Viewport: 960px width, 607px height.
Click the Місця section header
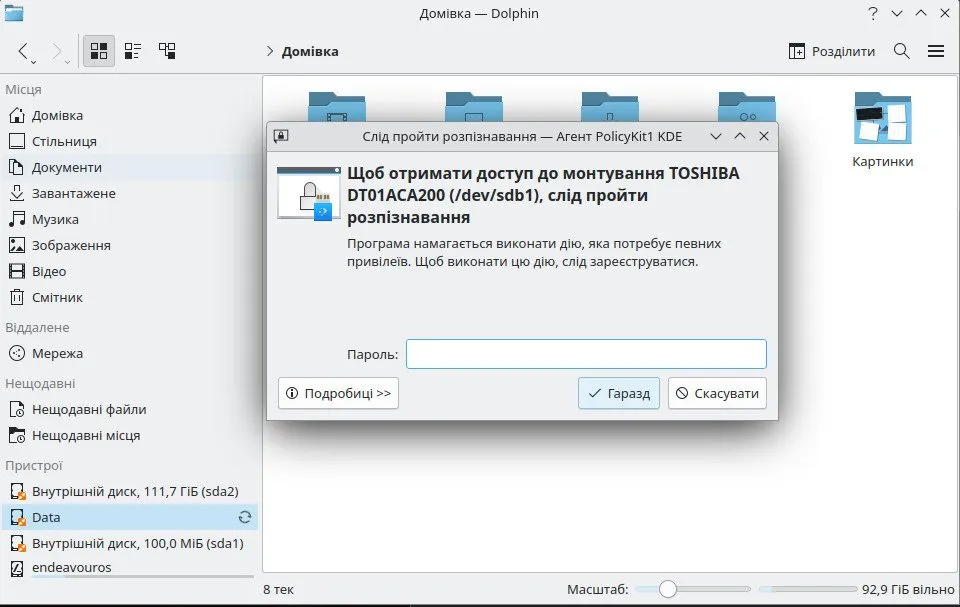(23, 89)
